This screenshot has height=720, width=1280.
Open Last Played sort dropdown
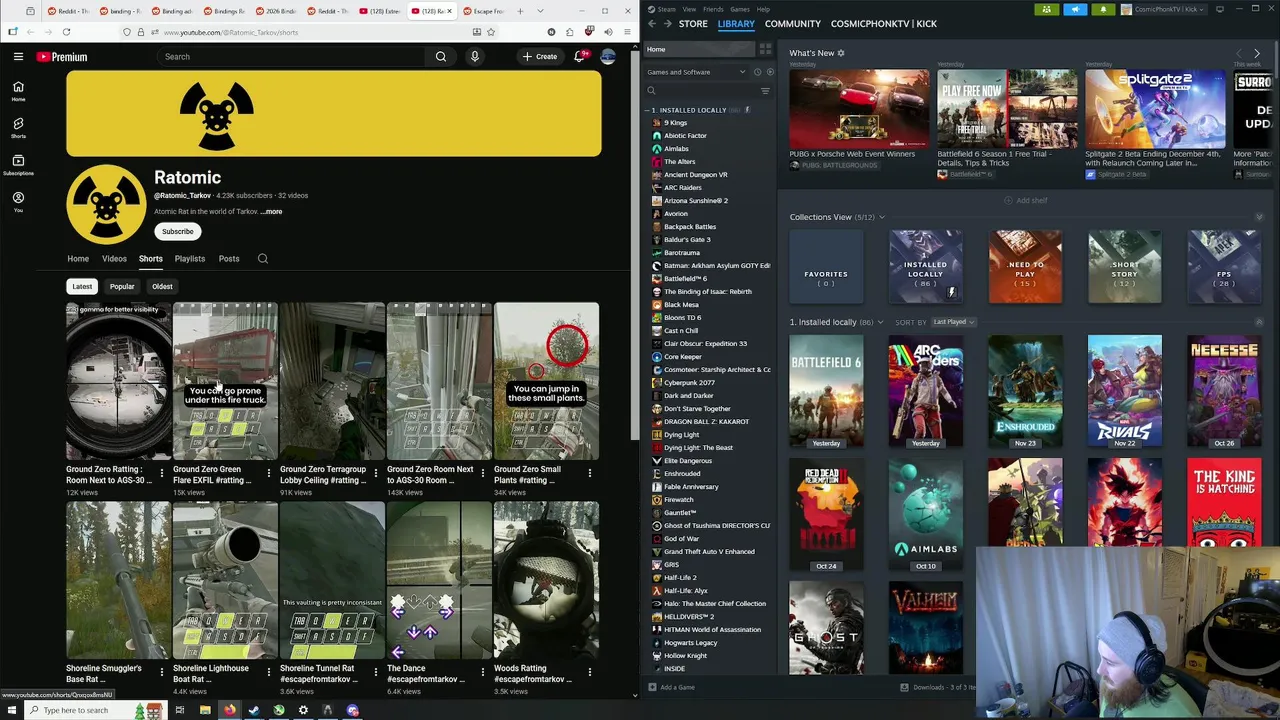(953, 322)
